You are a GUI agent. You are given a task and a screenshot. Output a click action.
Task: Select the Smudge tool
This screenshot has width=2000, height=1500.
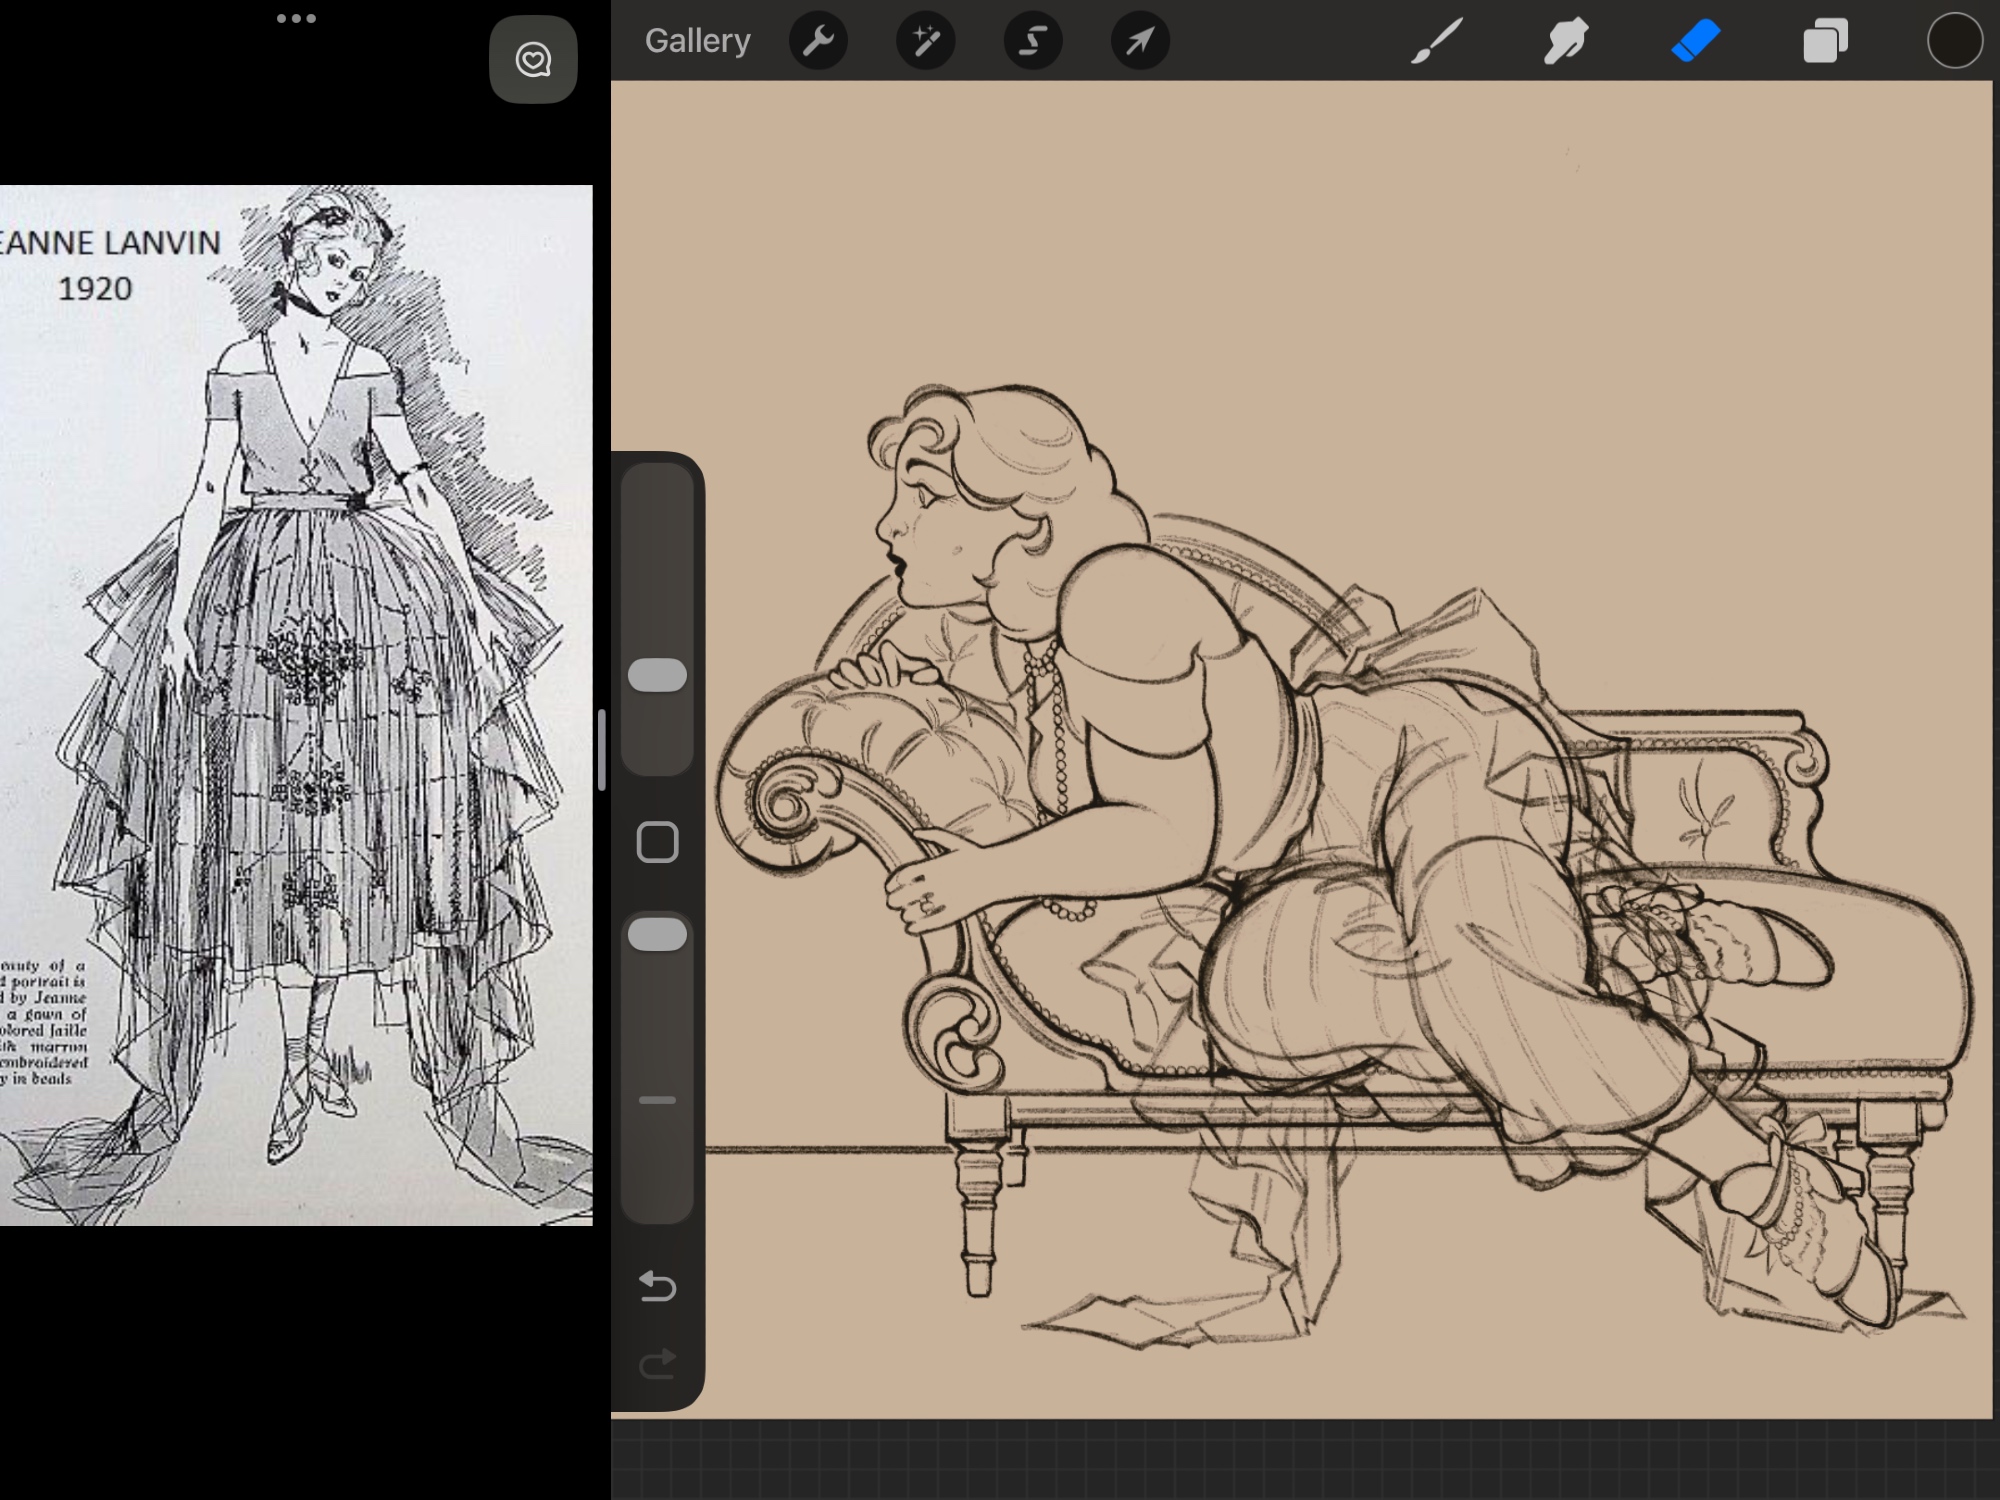(x=1566, y=41)
